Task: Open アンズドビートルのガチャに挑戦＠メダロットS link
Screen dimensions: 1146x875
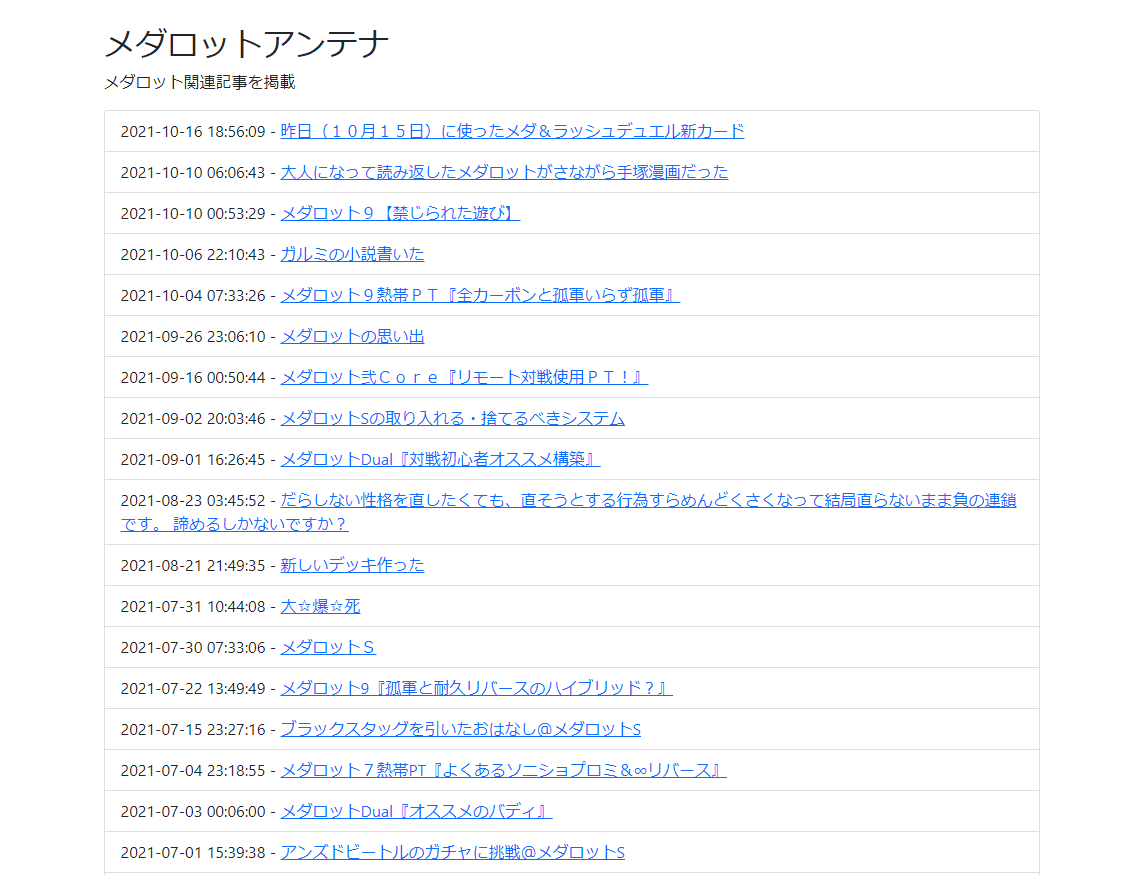Action: [452, 852]
